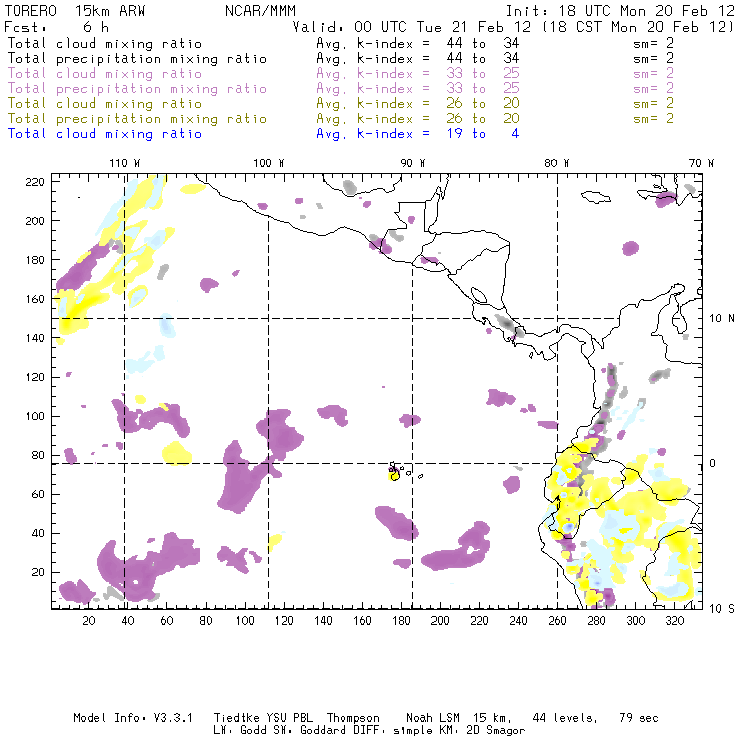The height and width of the screenshot is (740, 740).
Task: Click the NCAR/MMM header label
Action: pyautogui.click(x=251, y=9)
